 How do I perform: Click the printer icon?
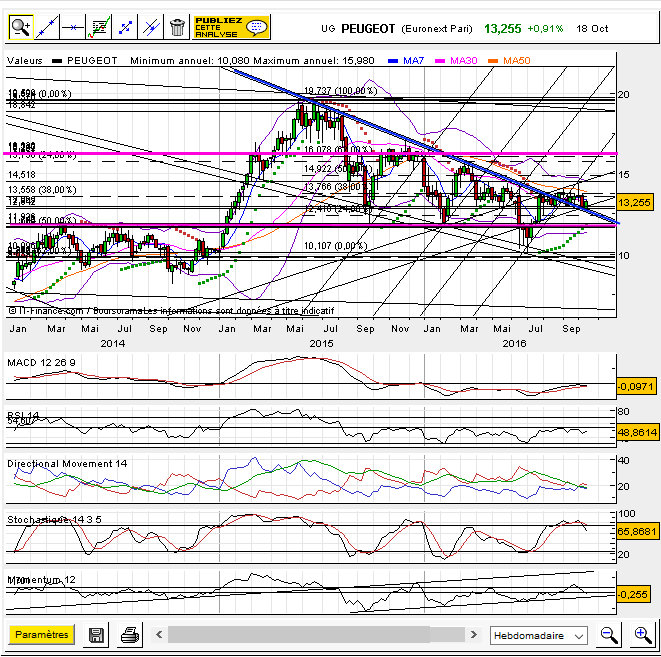130,635
